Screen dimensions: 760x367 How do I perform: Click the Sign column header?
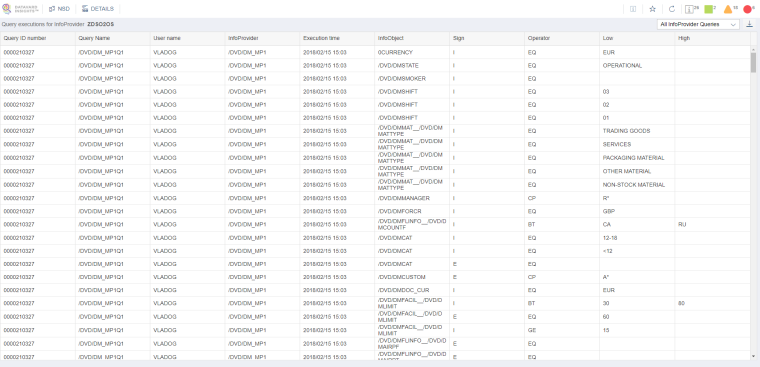point(487,38)
